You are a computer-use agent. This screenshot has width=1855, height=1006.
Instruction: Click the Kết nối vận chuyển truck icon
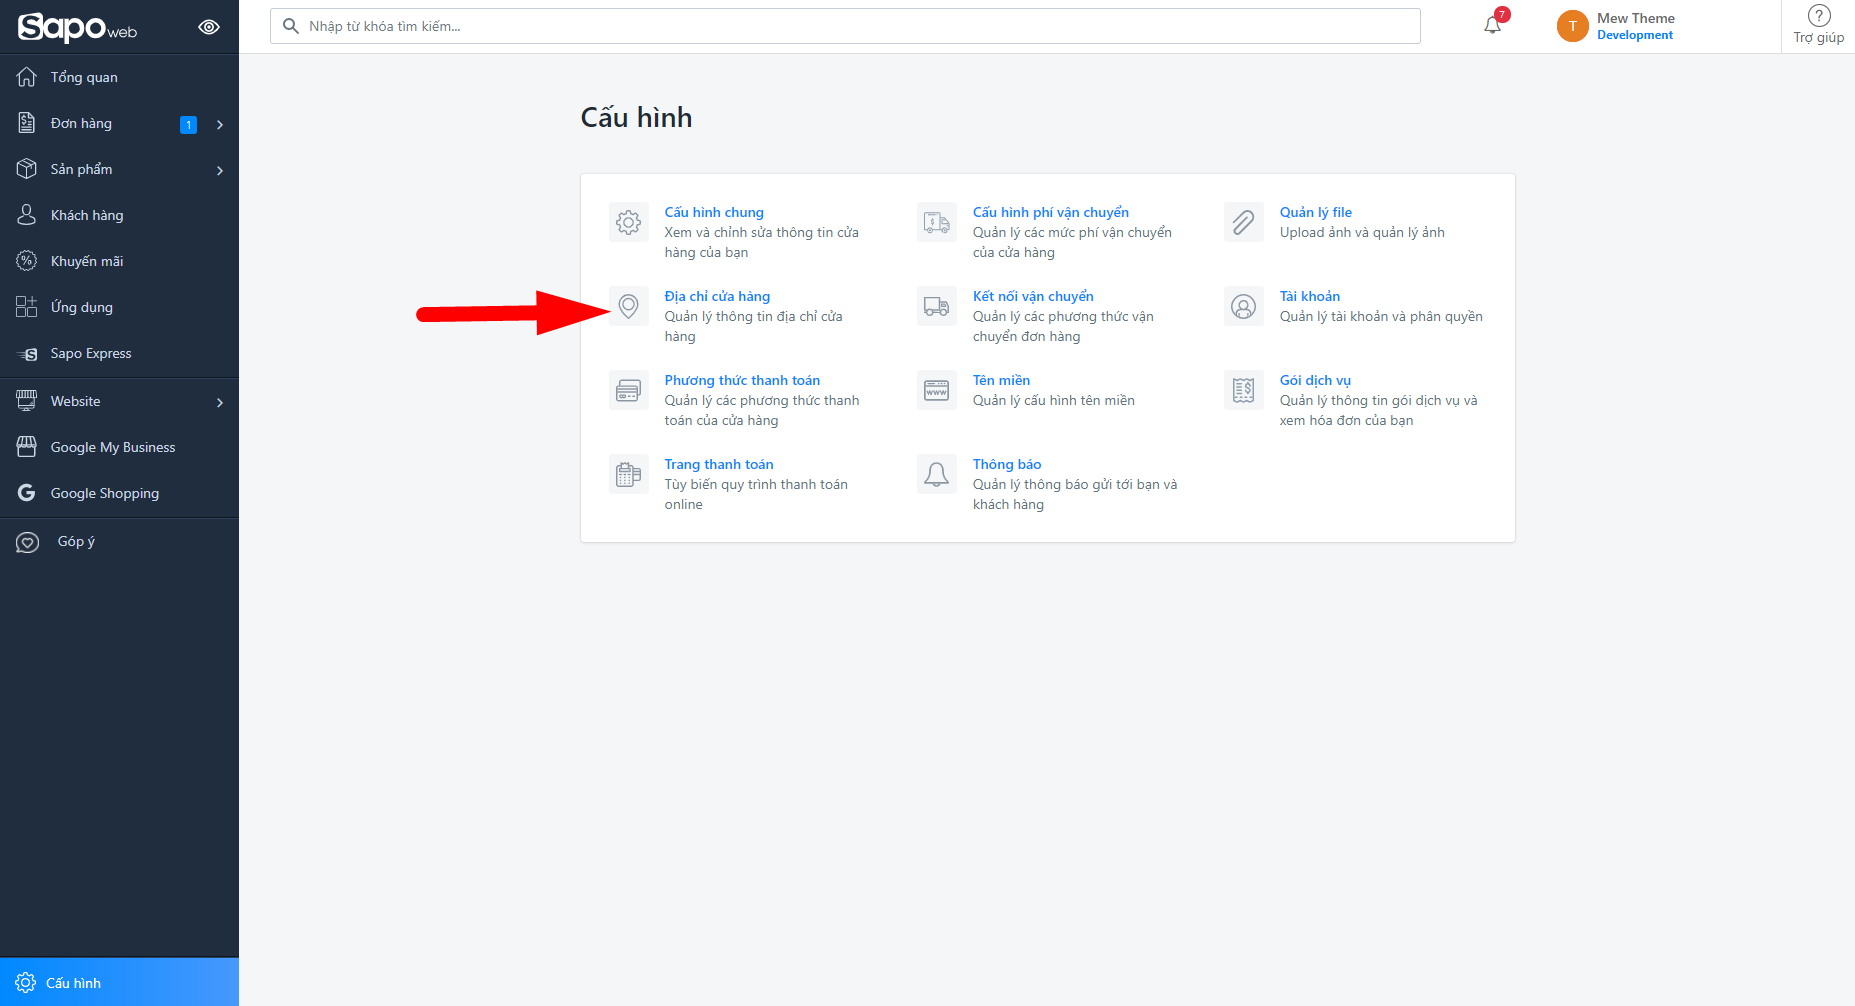[x=937, y=306]
